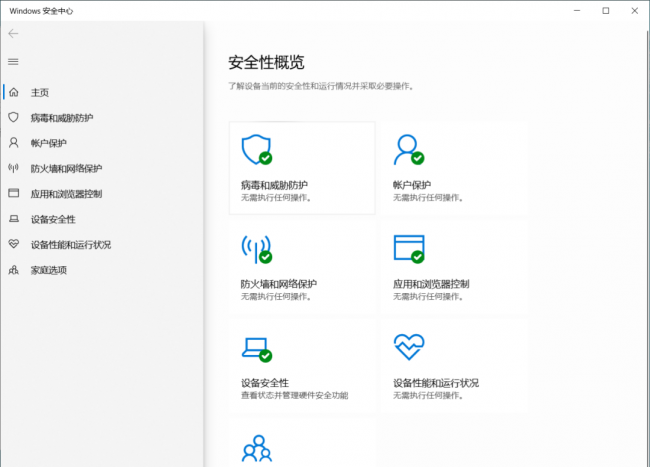Click the person icon in sidebar

click(14, 143)
